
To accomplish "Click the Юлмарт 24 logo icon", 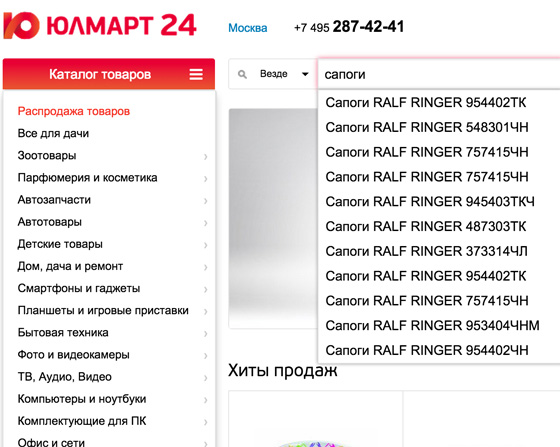I will (21, 25).
